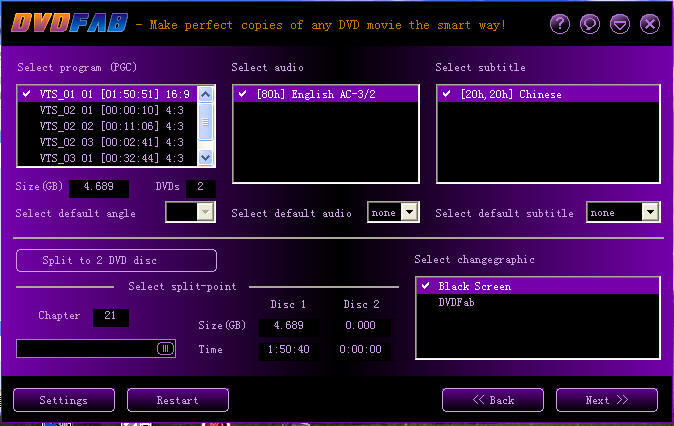Select VTS_03 01 [00:32:44] program
This screenshot has width=674, height=426.
pyautogui.click(x=107, y=158)
